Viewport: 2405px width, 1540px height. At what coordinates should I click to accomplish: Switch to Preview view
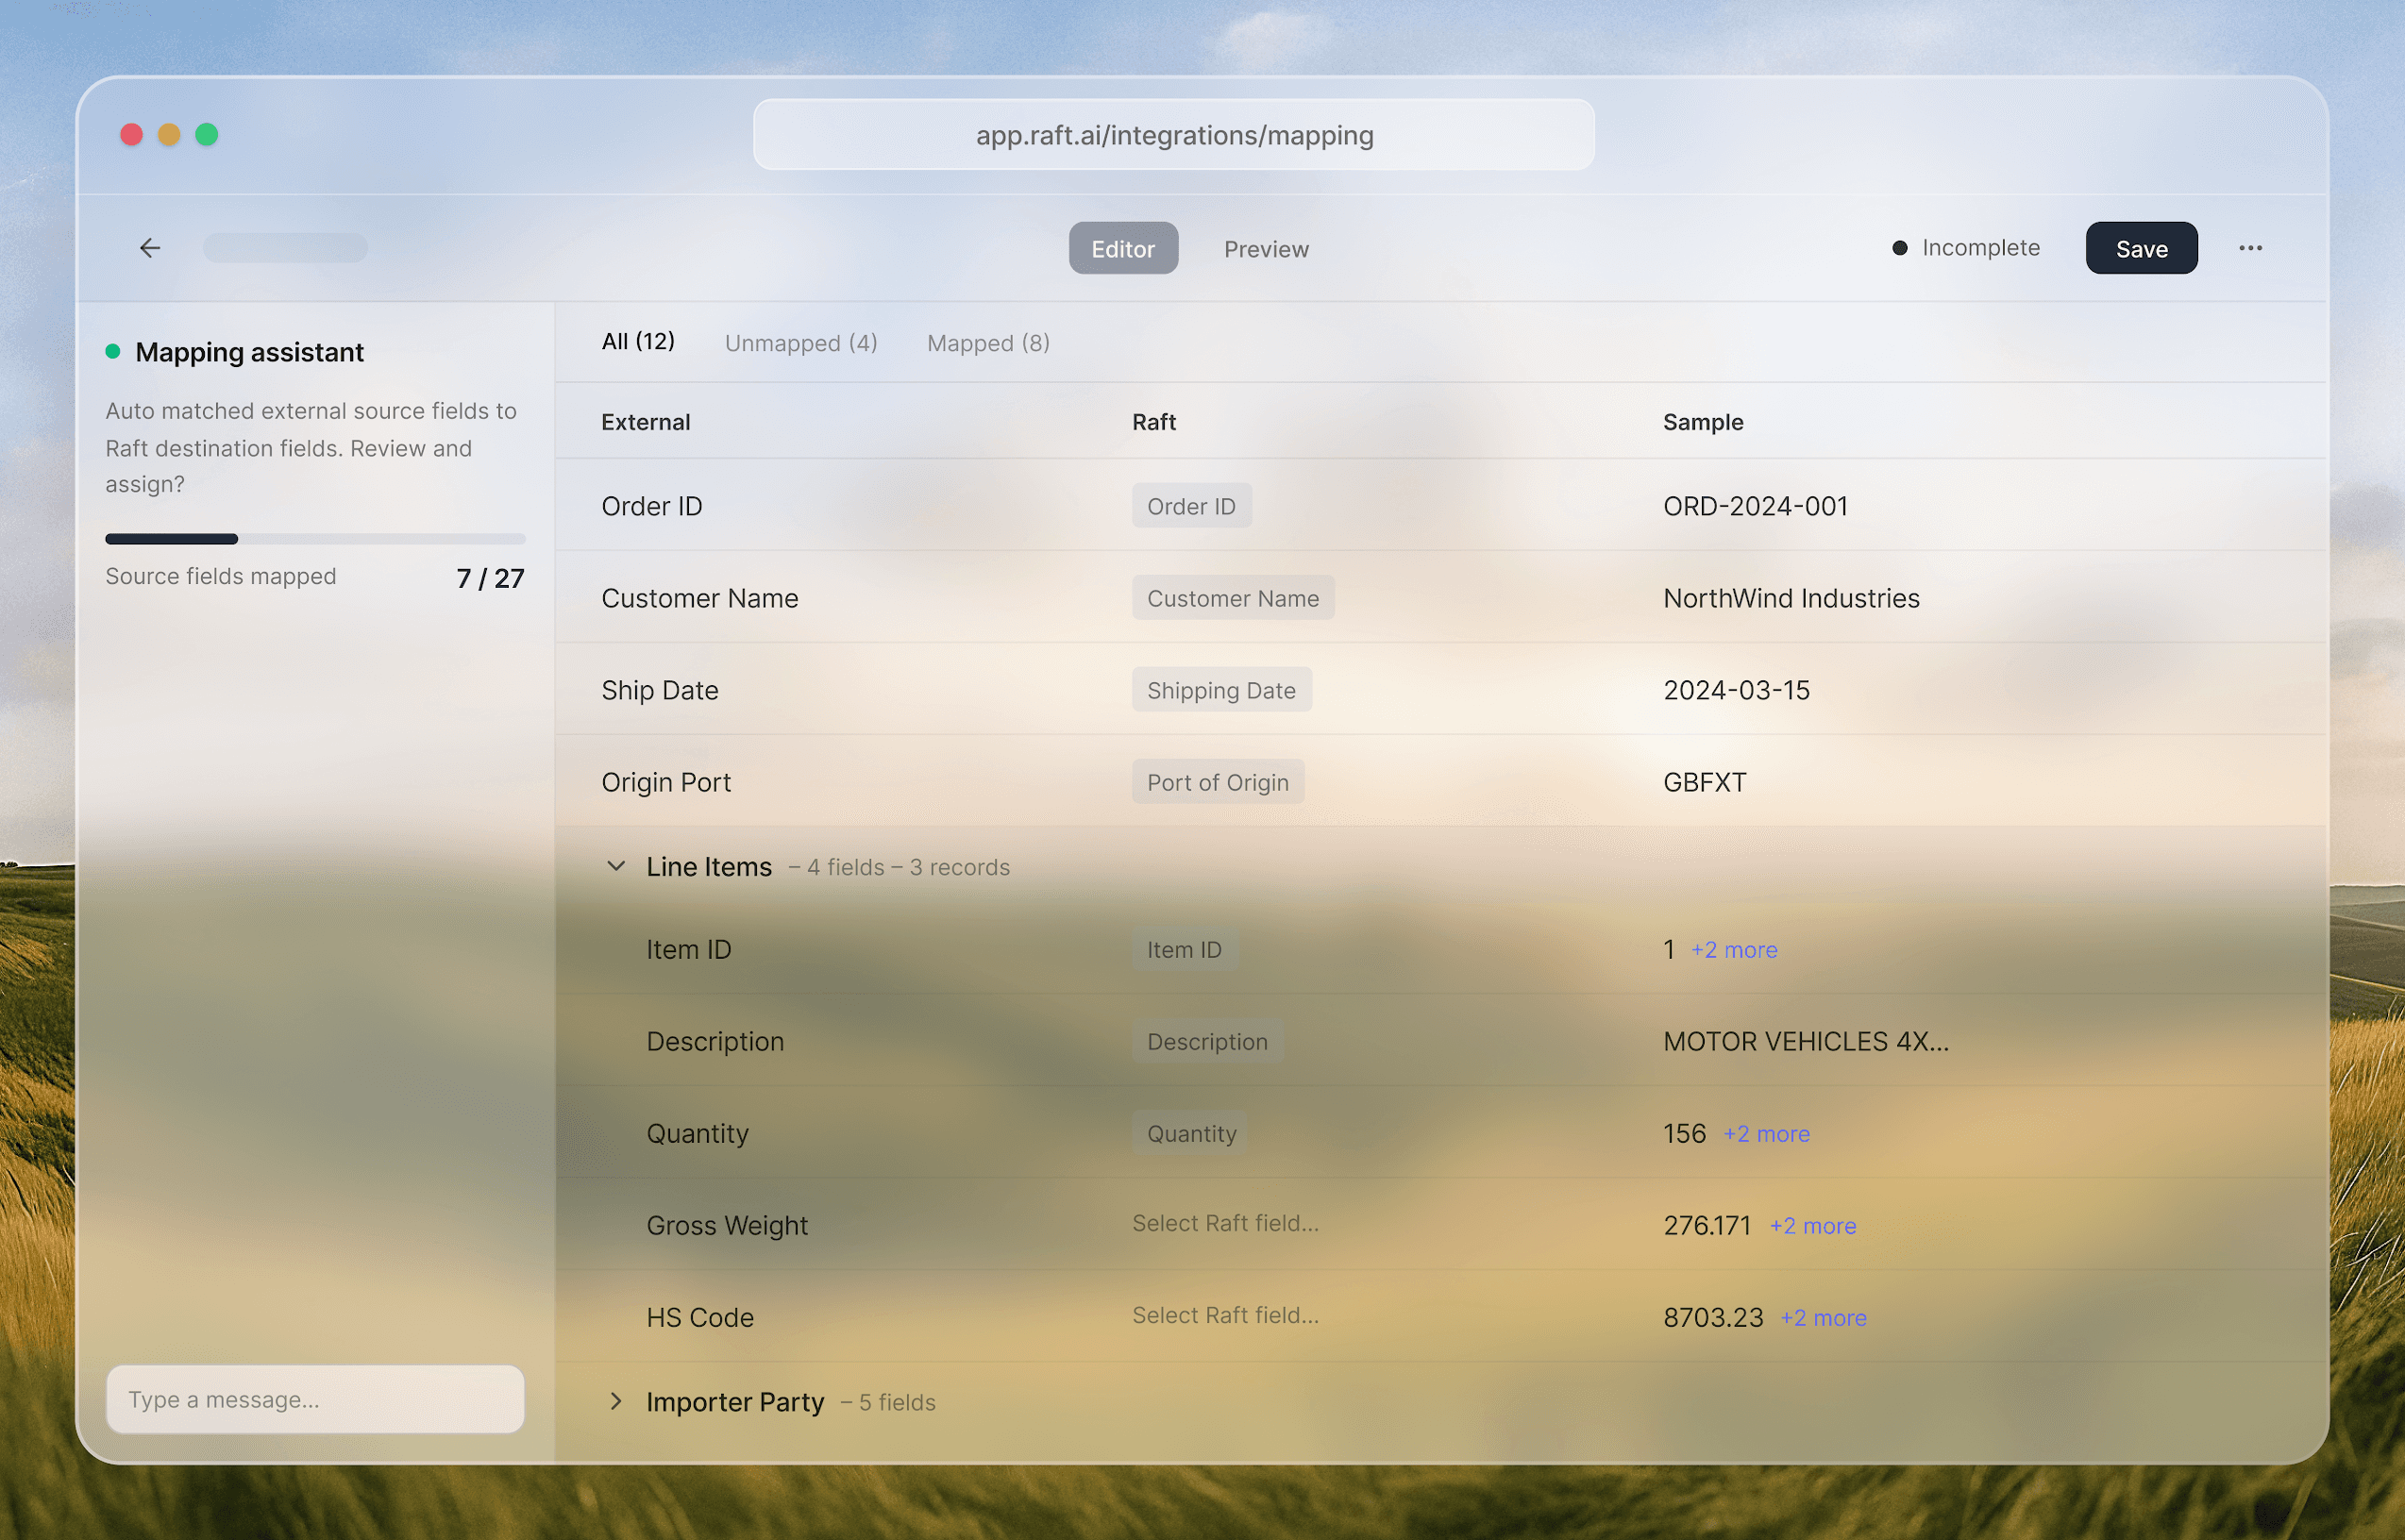tap(1266, 249)
